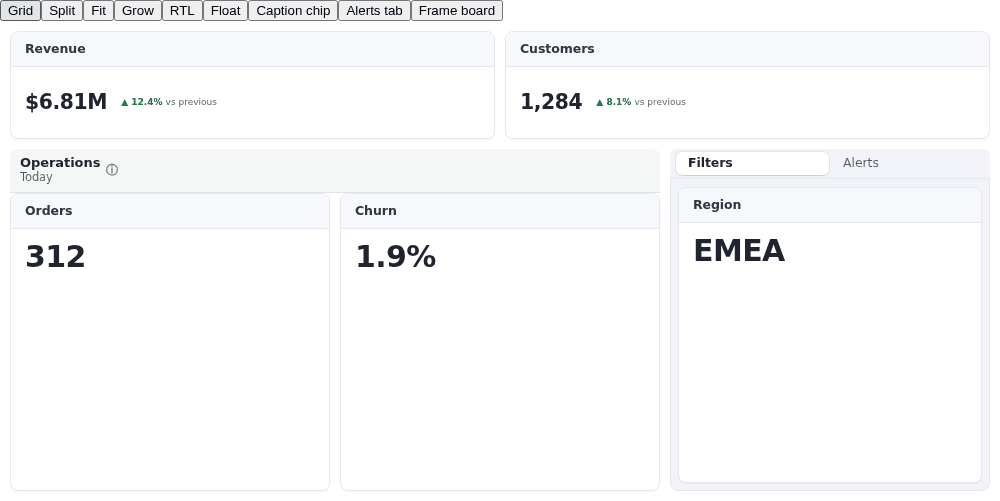
Task: Choose the Grow button
Action: 138,11
